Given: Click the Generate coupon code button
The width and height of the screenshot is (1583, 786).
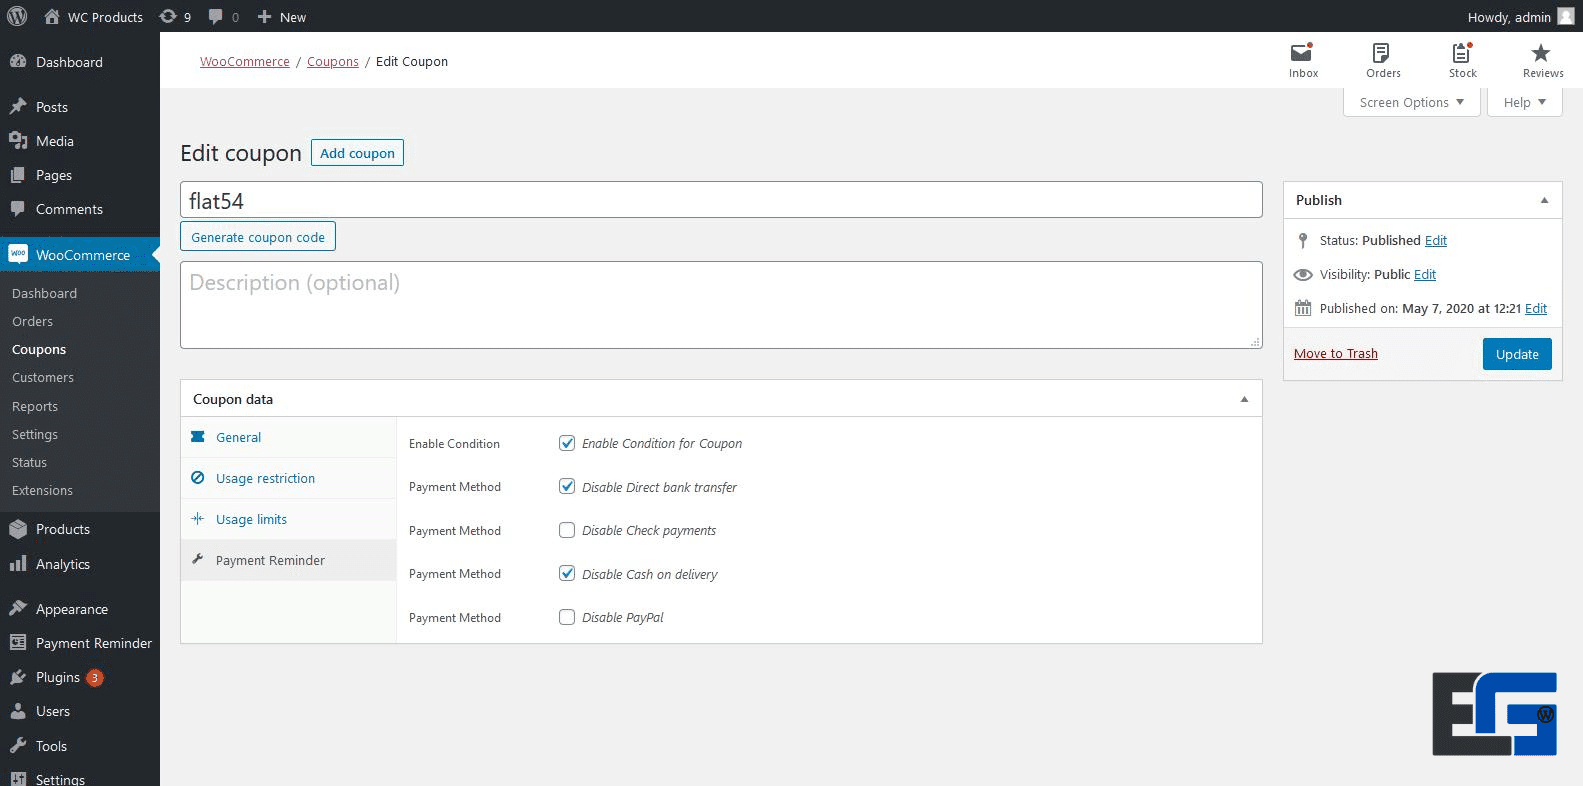Looking at the screenshot, I should tap(258, 237).
